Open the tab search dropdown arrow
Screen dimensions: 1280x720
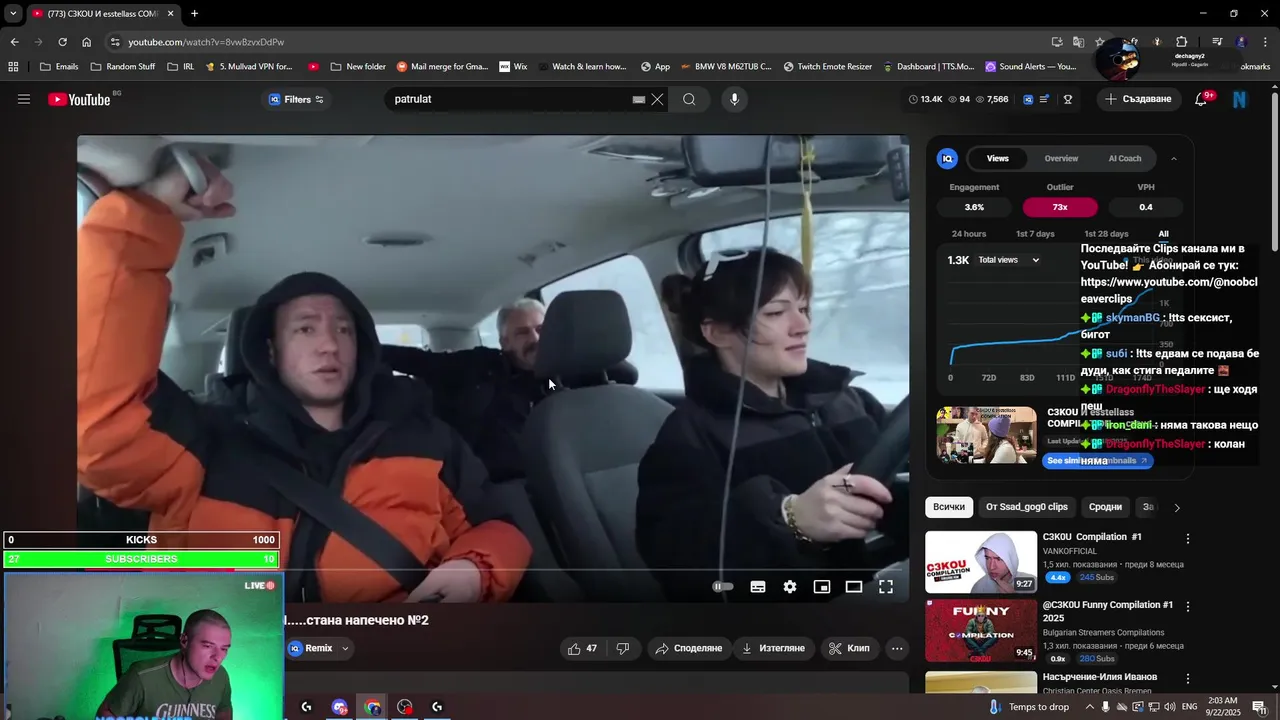12,14
